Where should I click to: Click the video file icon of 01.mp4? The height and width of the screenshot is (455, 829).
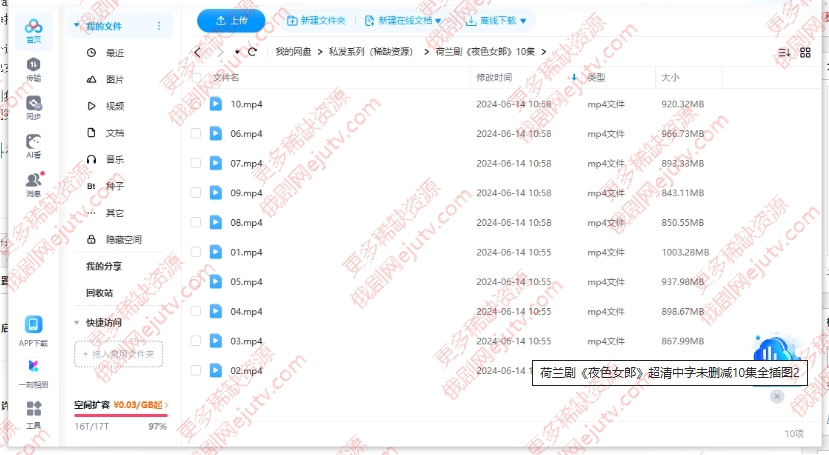coord(216,252)
